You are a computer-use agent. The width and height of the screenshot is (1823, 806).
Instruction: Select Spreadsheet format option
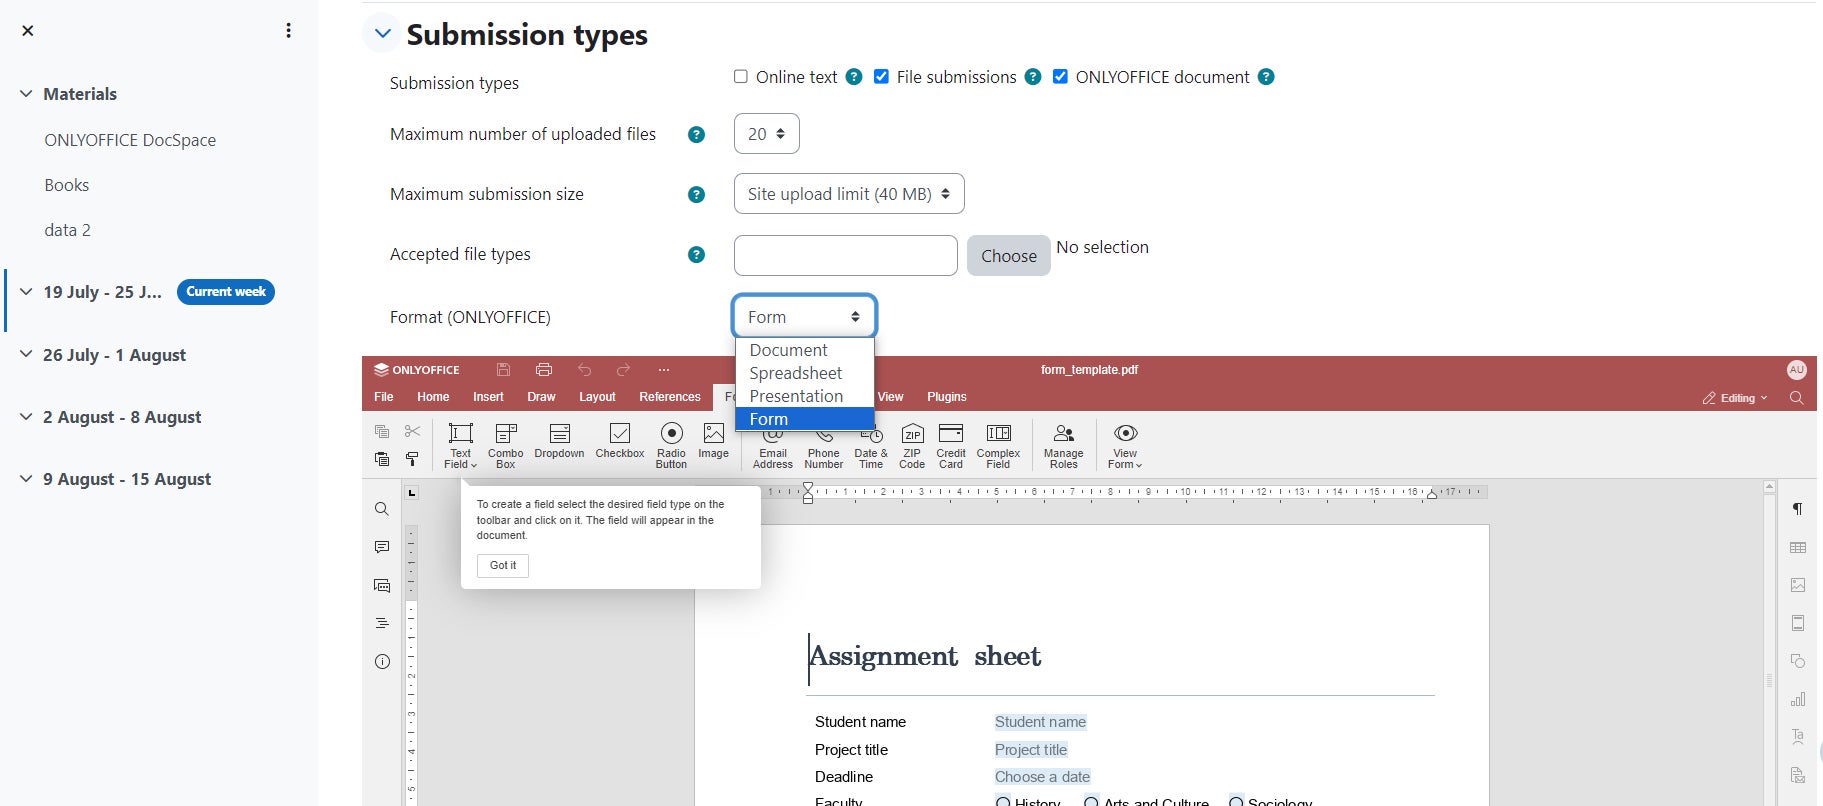click(805, 373)
